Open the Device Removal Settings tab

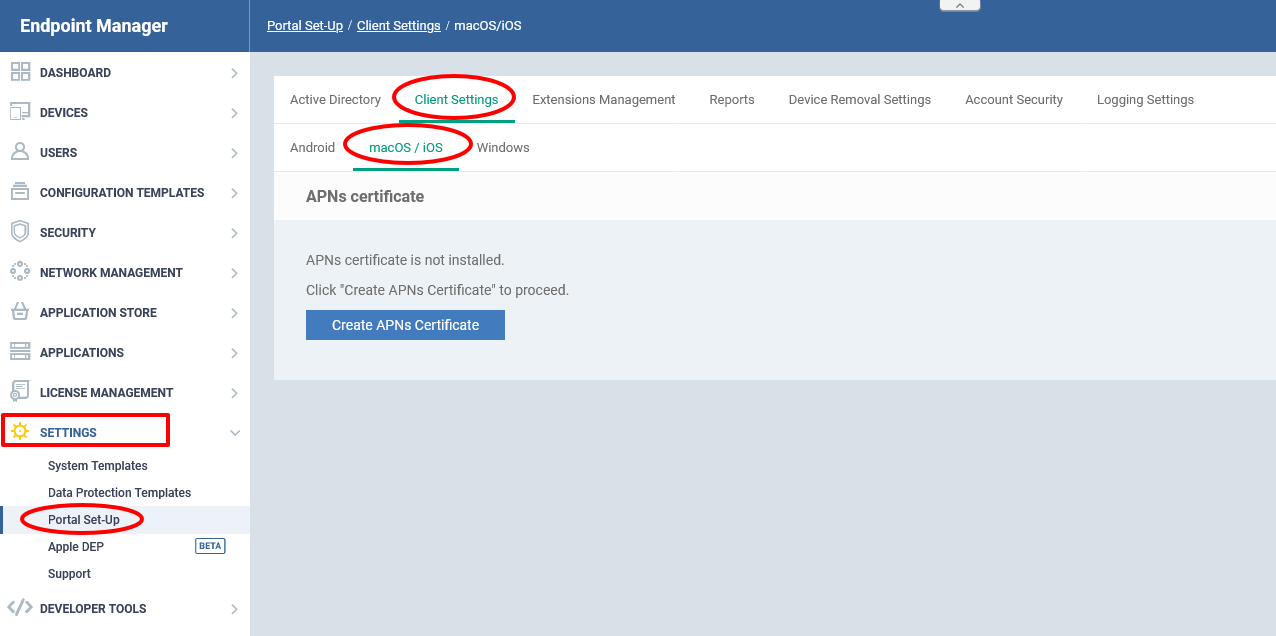click(860, 100)
